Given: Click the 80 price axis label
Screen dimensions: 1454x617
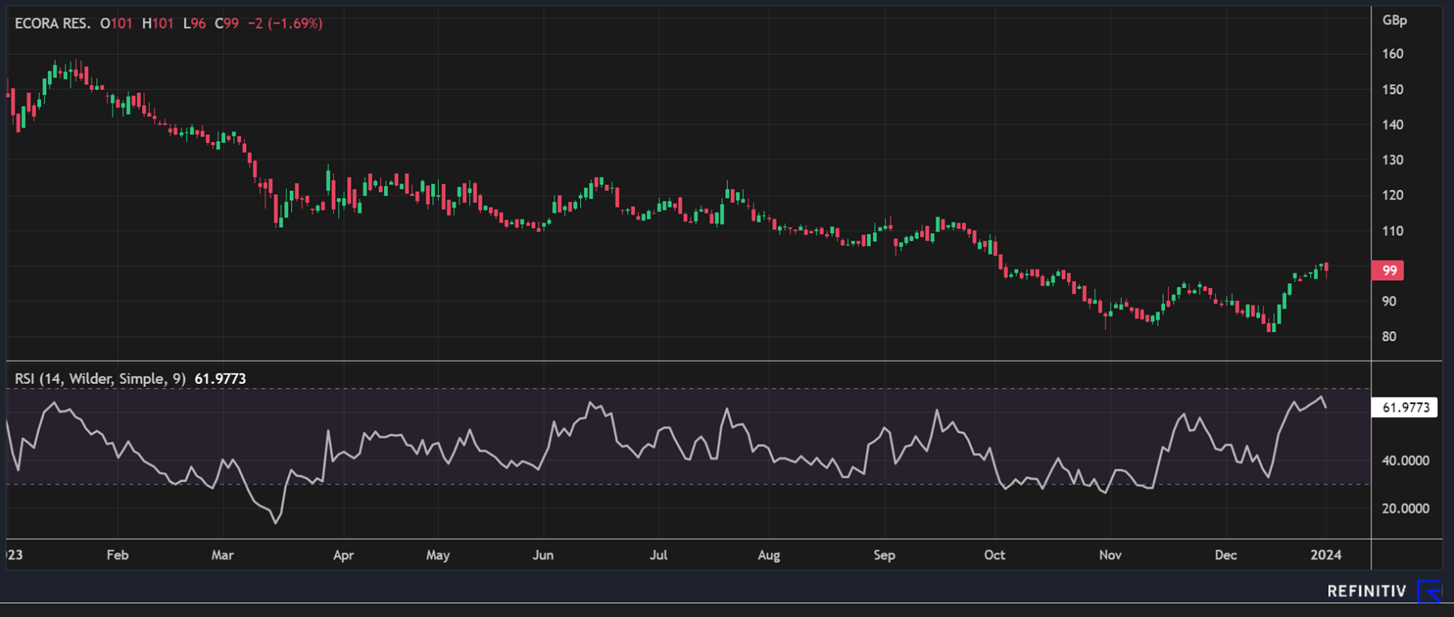Looking at the screenshot, I should pyautogui.click(x=1390, y=336).
